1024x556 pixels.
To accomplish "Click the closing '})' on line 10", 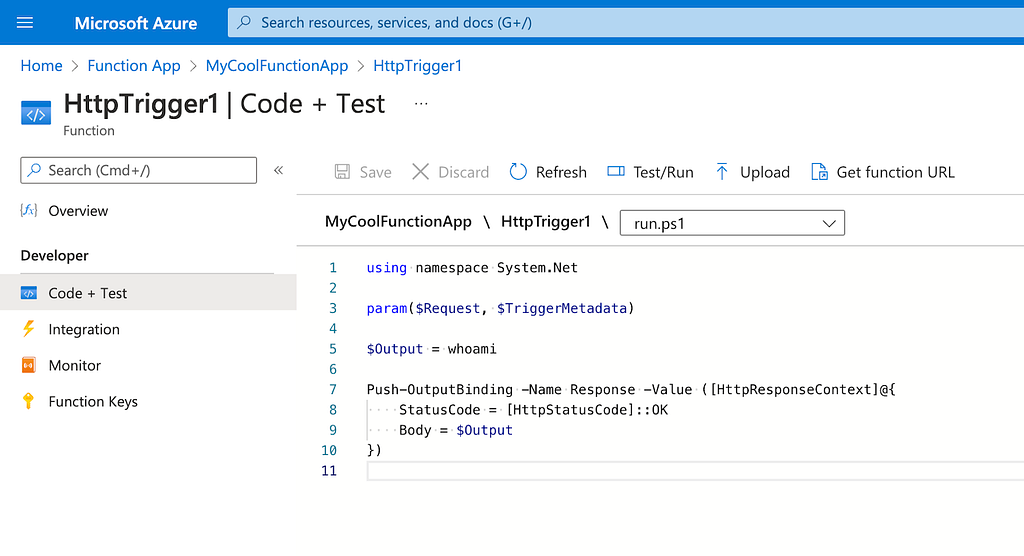I will 374,450.
